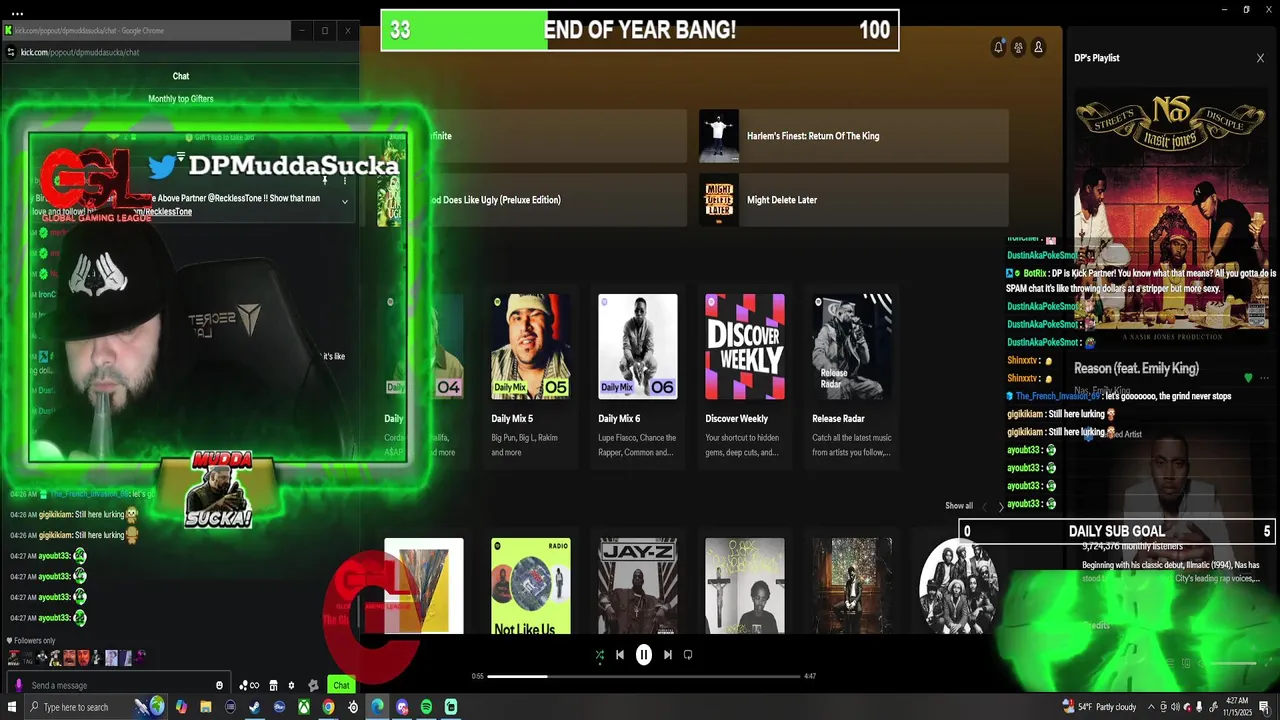Open Spotify profile icon

coord(1038,47)
